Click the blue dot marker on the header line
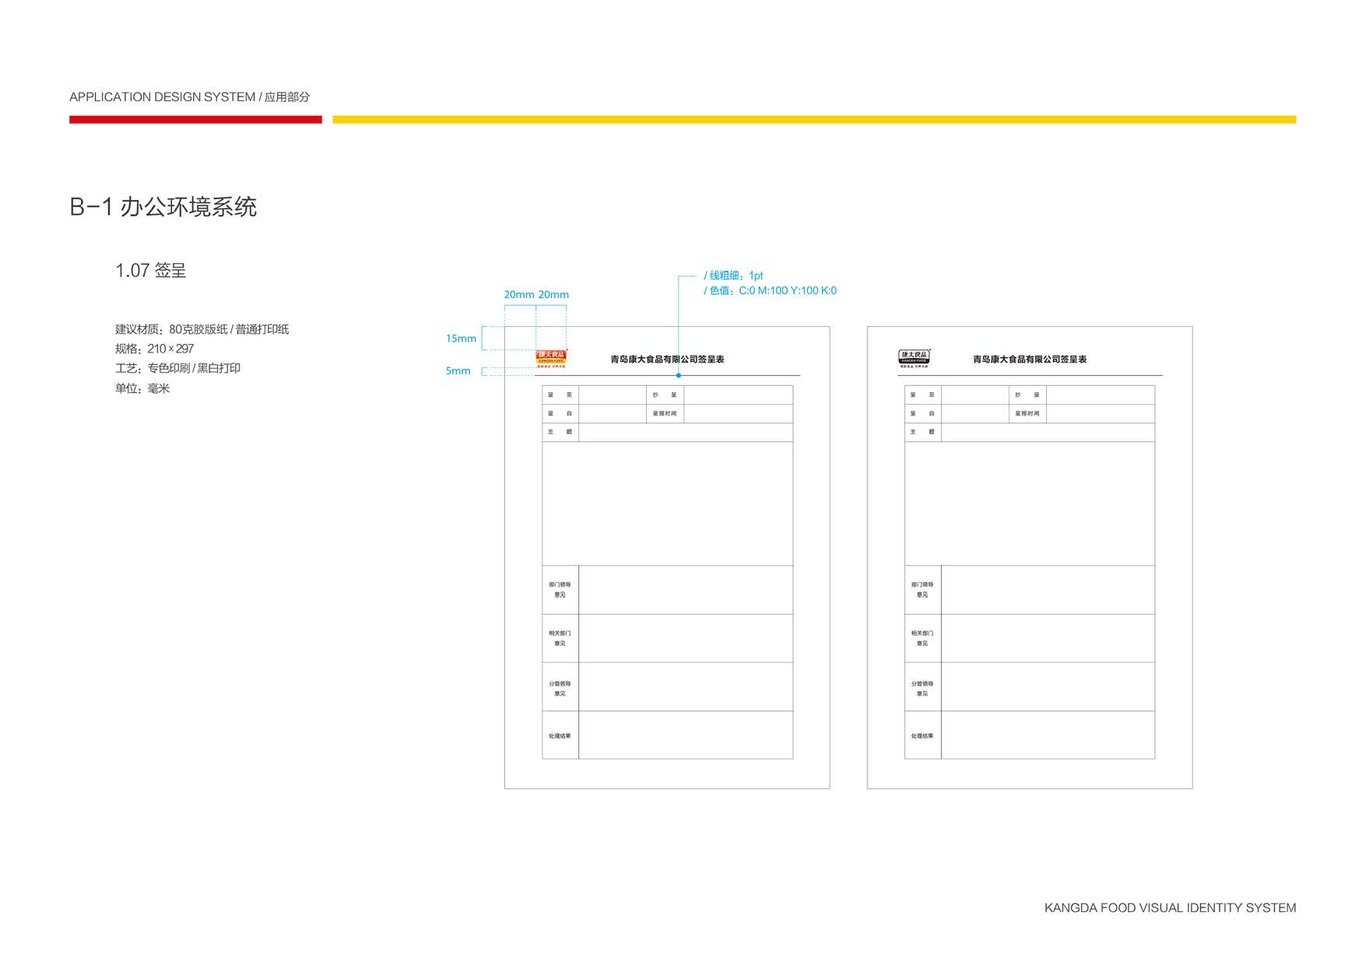Image resolution: width=1366 pixels, height=972 pixels. click(x=679, y=375)
